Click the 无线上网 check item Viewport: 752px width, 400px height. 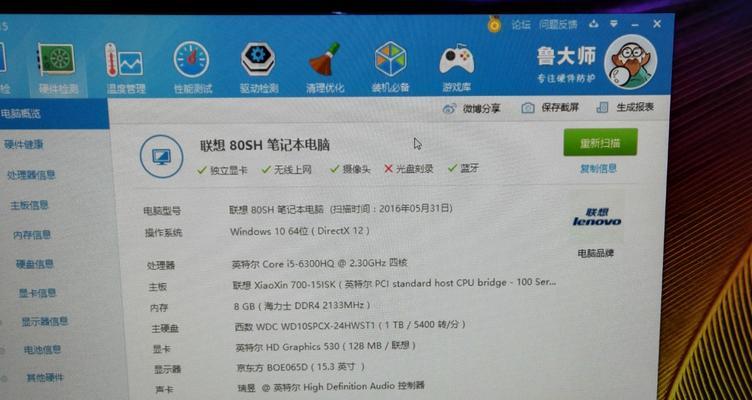[x=287, y=169]
